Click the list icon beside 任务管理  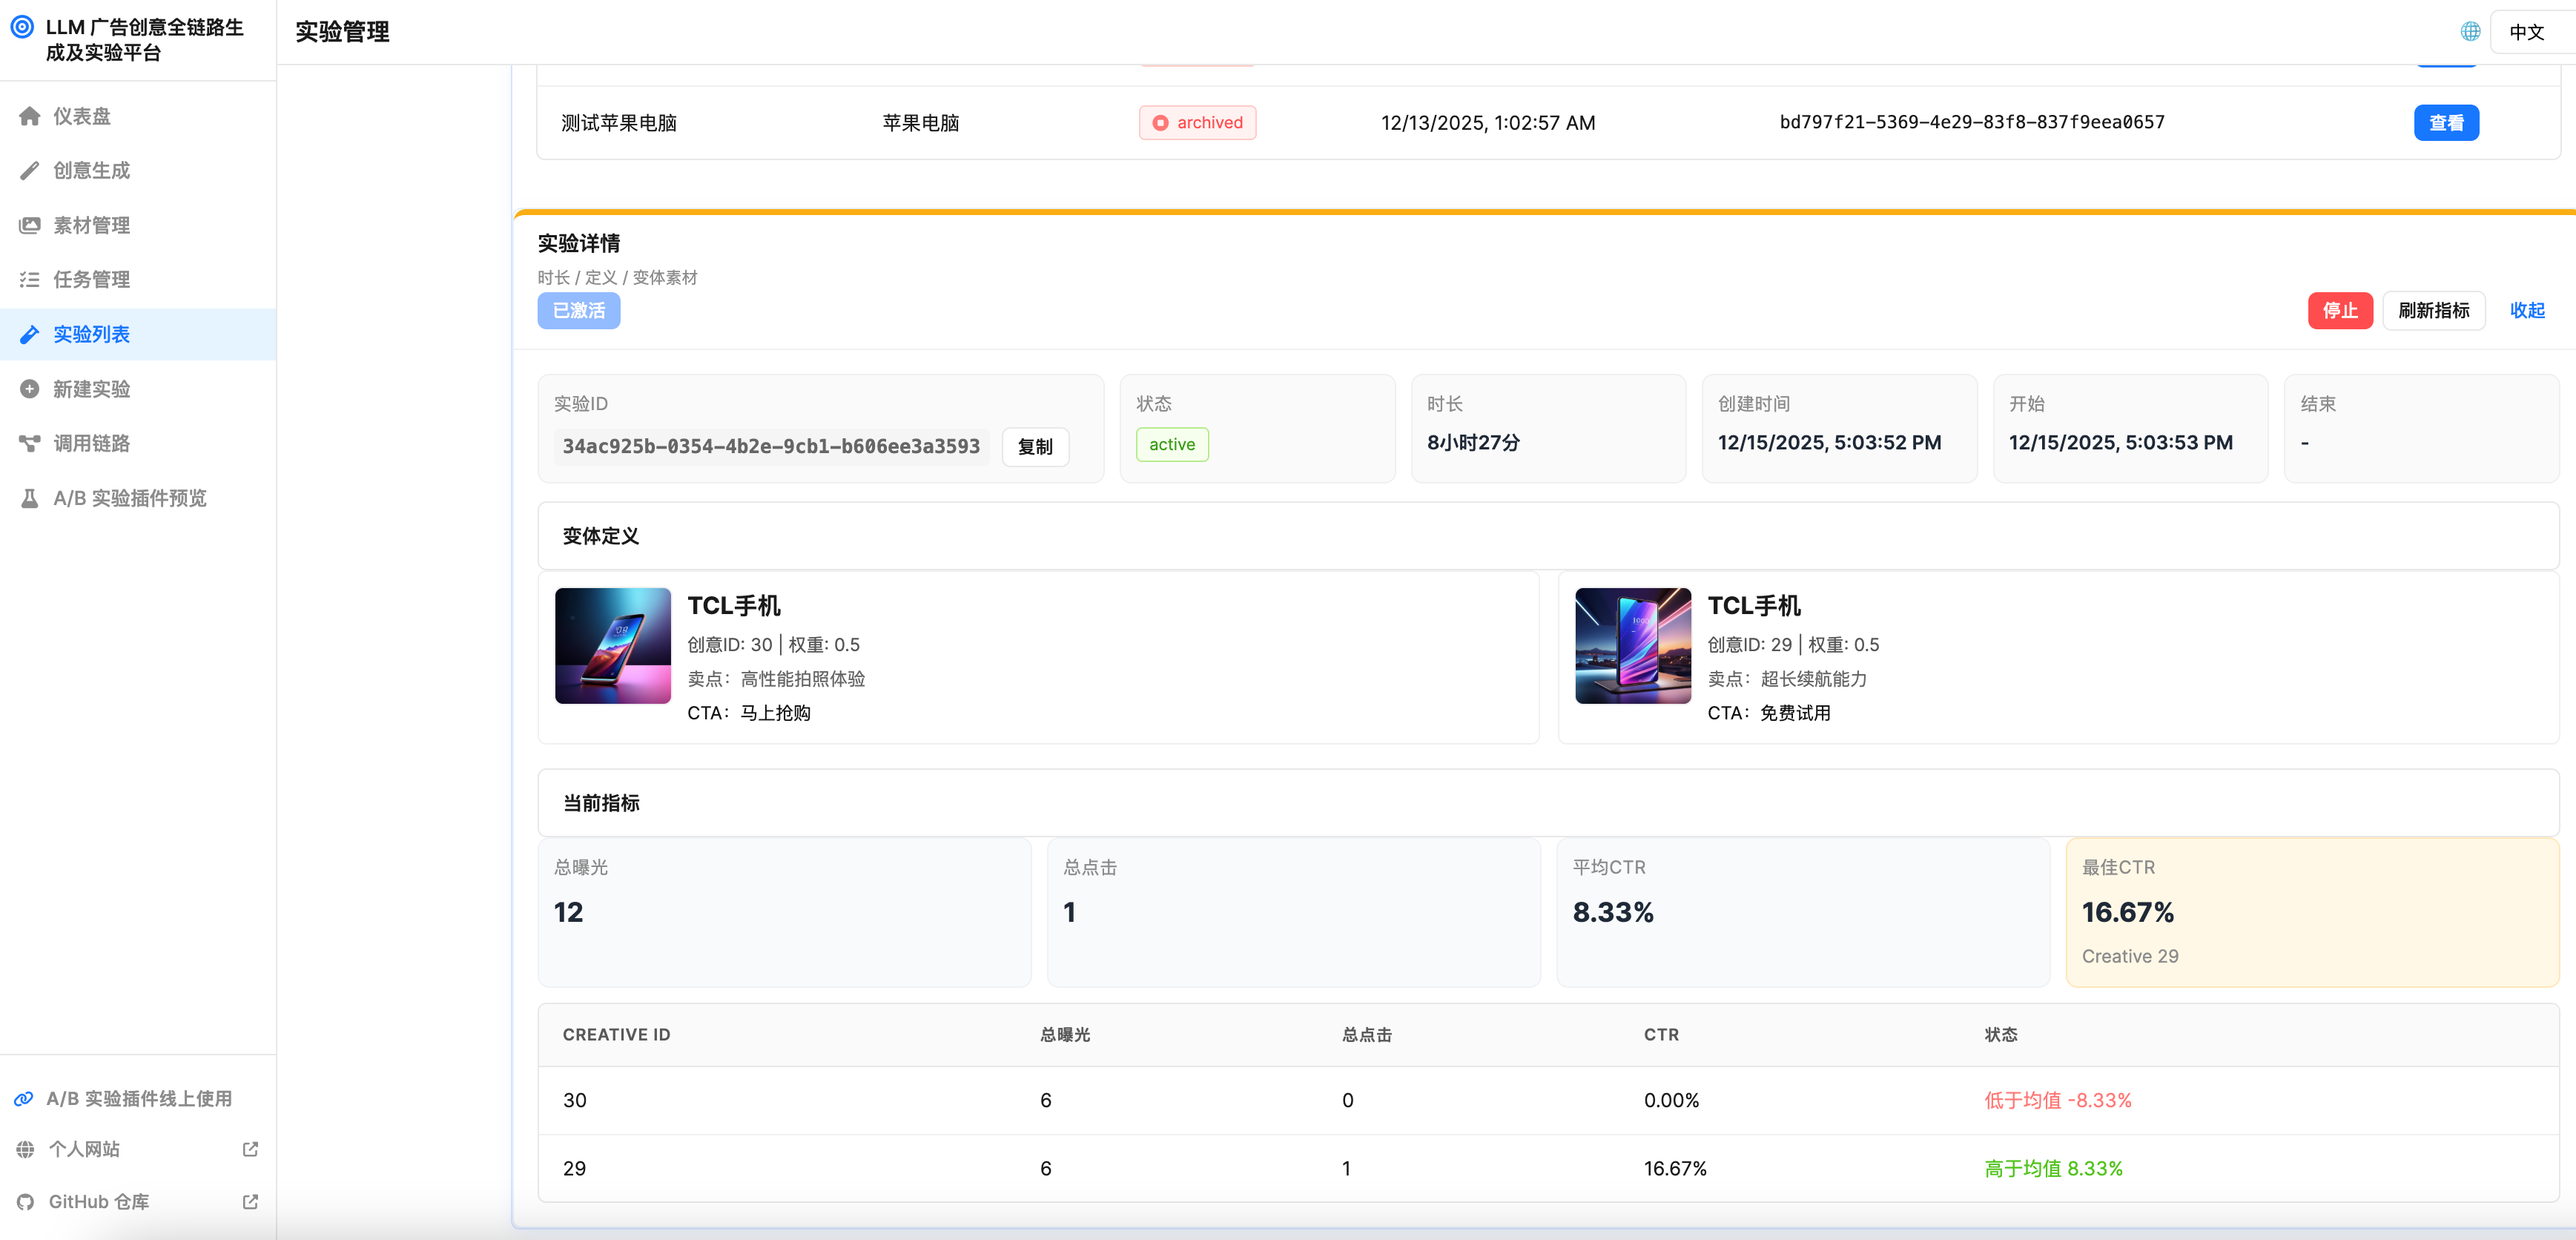coord(30,280)
